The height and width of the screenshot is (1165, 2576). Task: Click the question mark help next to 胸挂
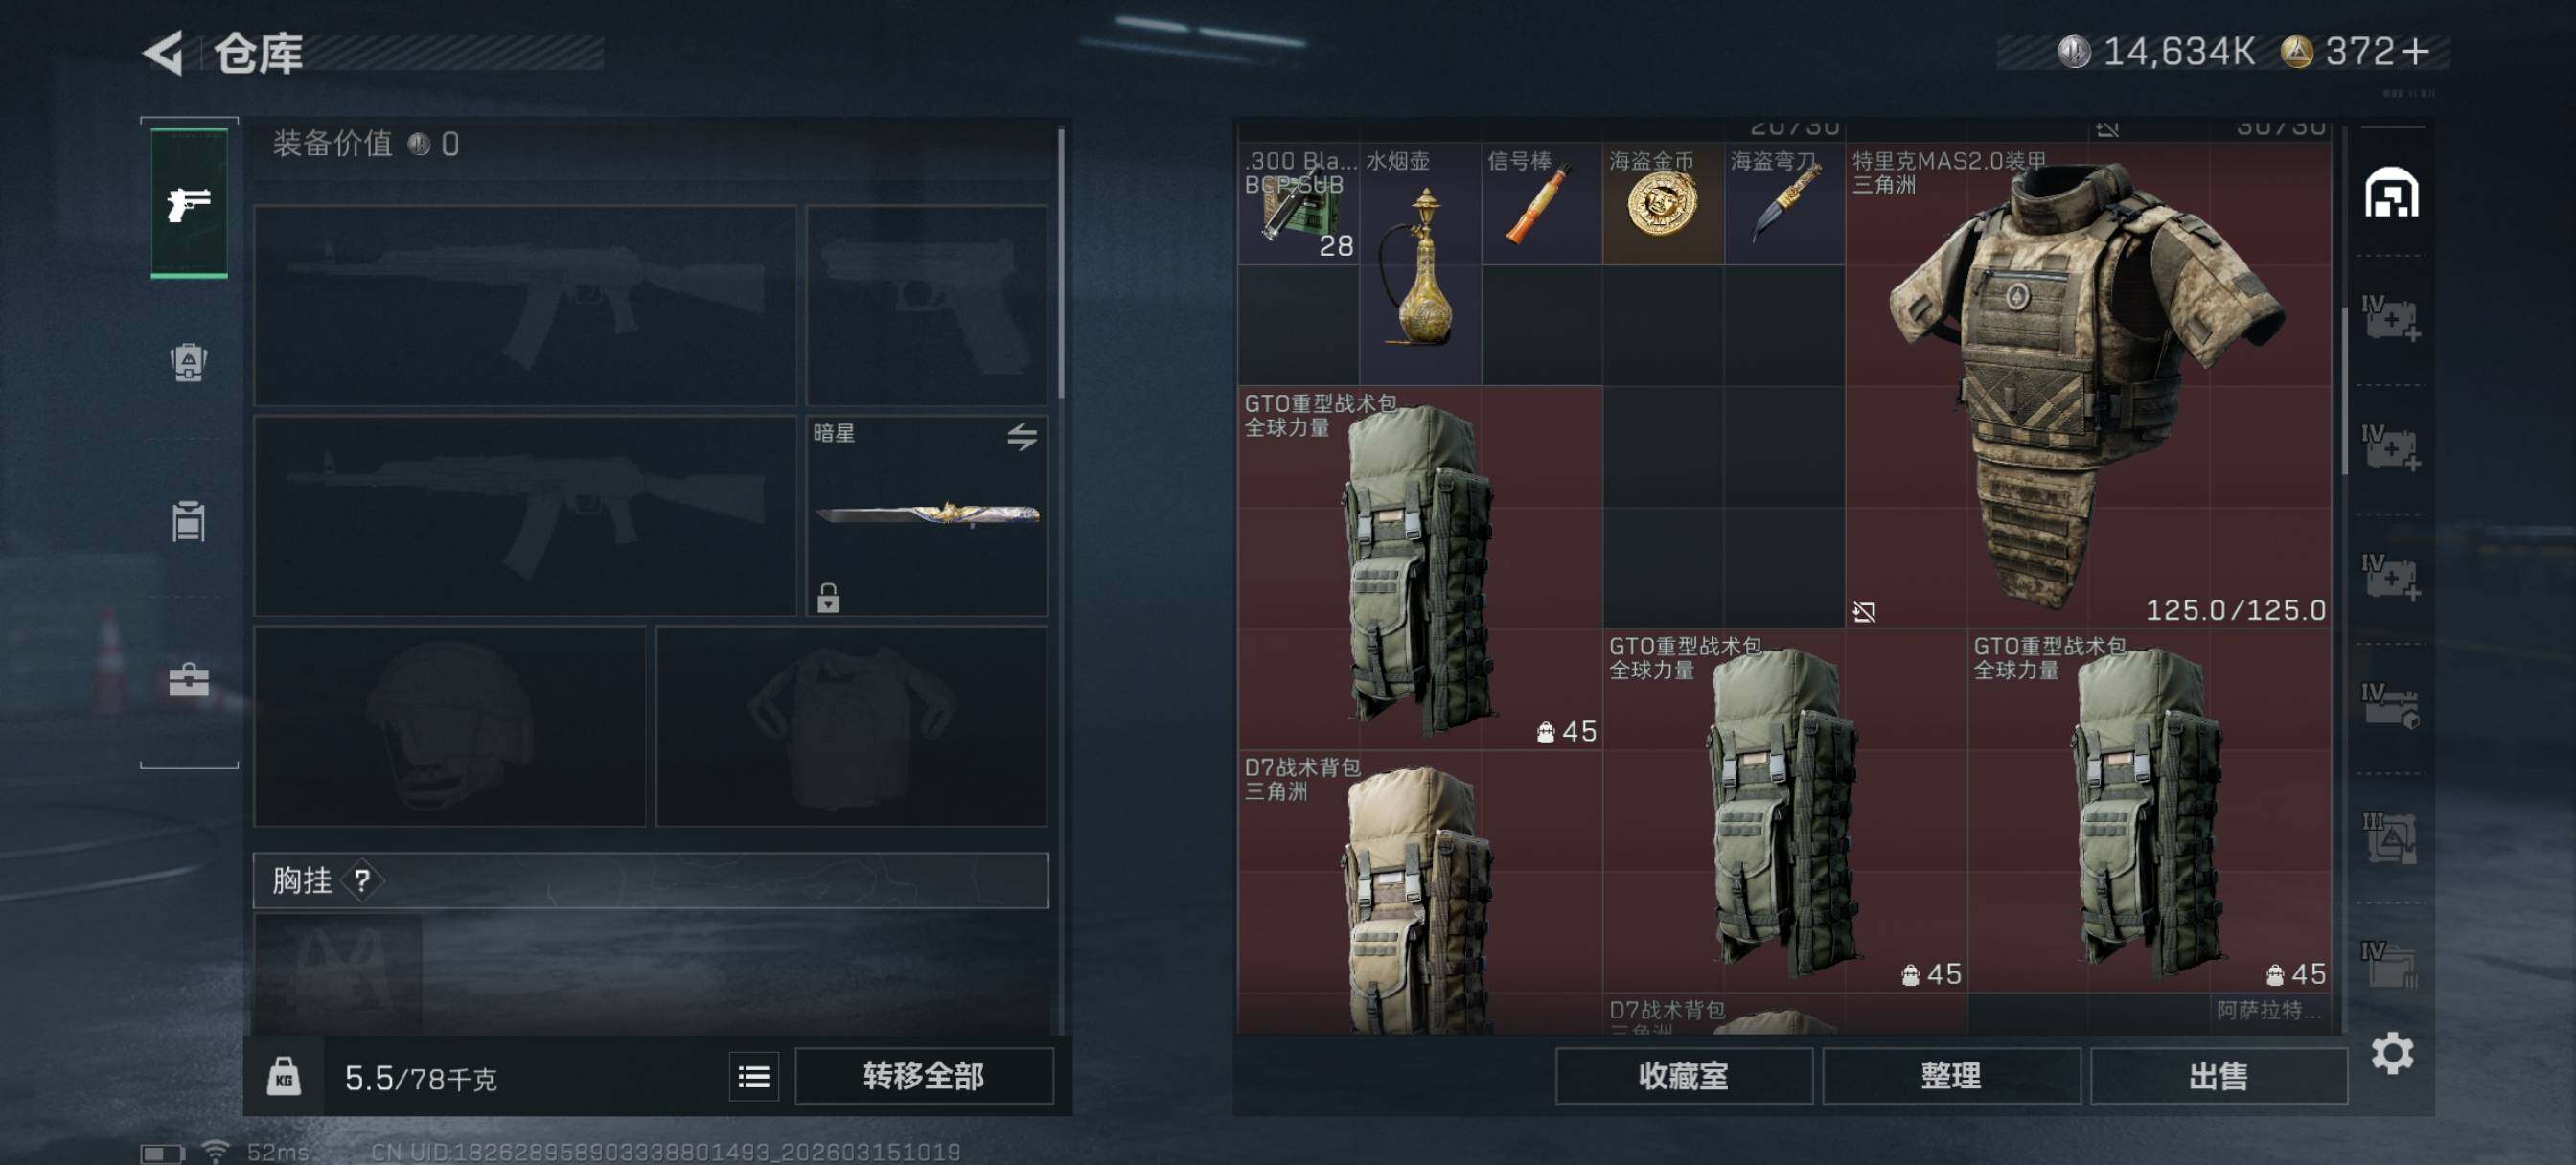[362, 881]
